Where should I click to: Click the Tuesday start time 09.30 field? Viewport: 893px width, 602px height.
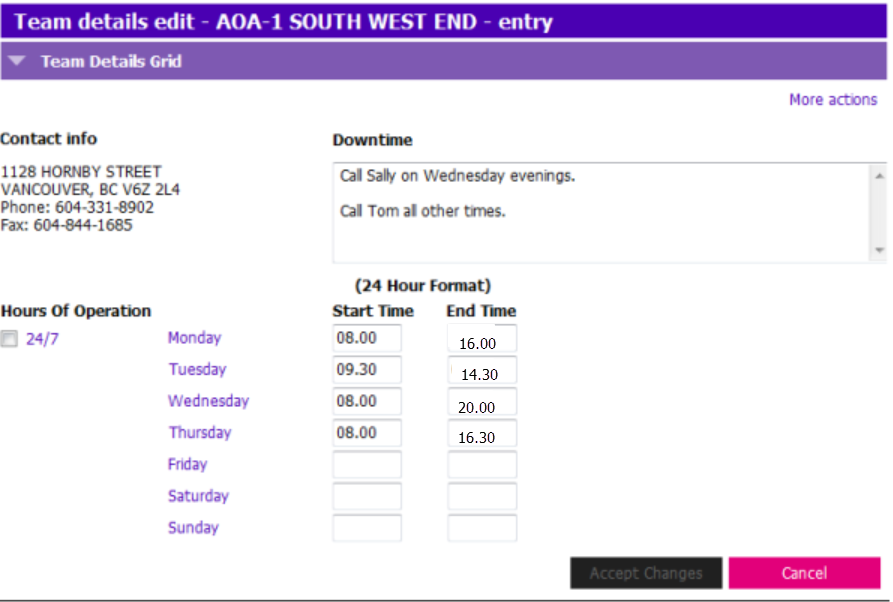[367, 370]
